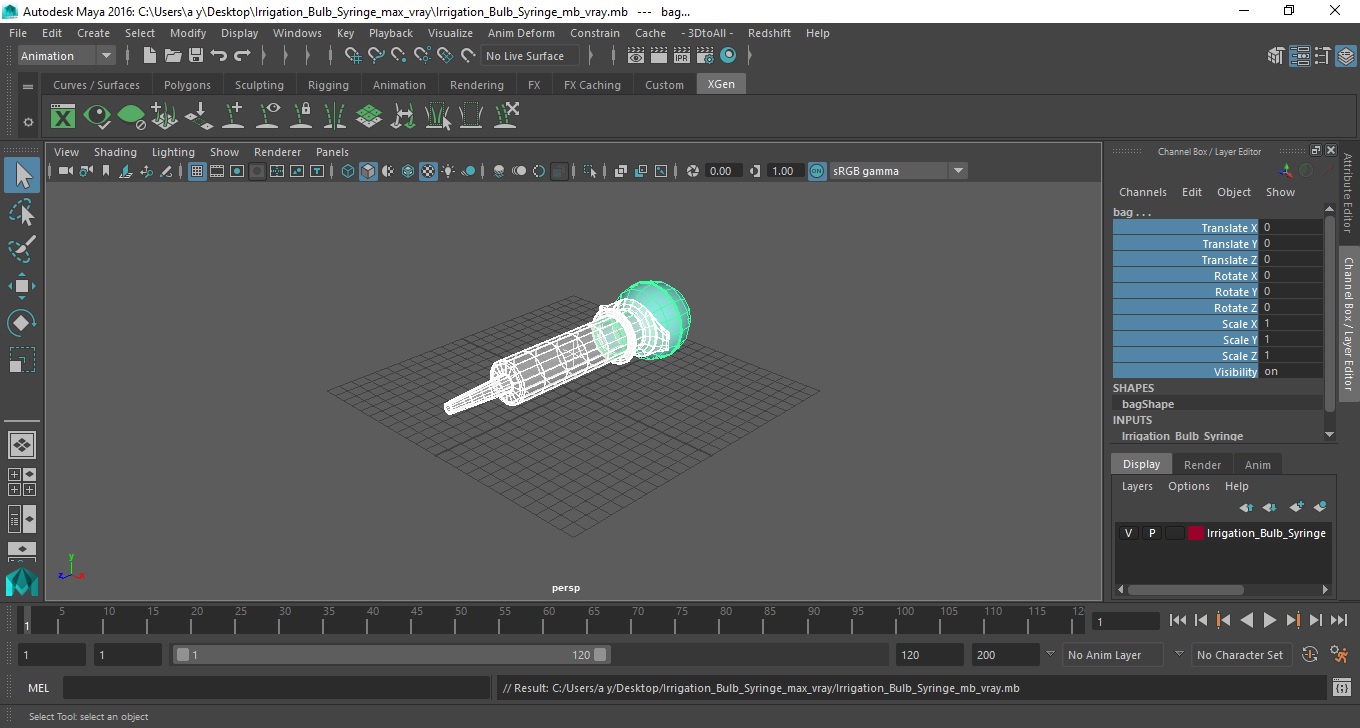The height and width of the screenshot is (728, 1360).
Task: Open the shelf tab selector menu icon
Action: 28,87
